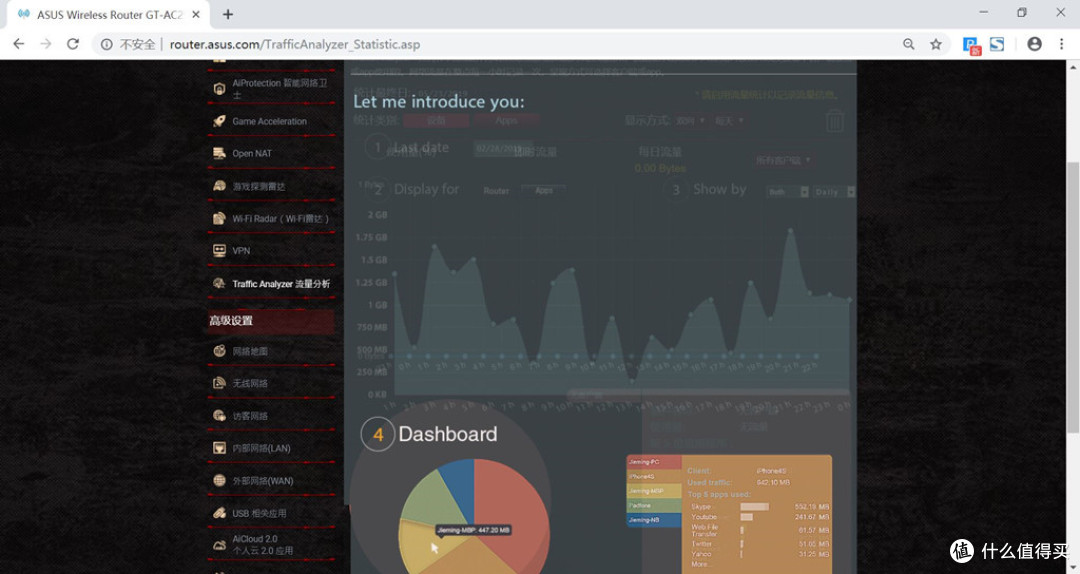Click the site info icon next to 不安全
Viewport: 1080px width, 574px height.
(x=107, y=44)
